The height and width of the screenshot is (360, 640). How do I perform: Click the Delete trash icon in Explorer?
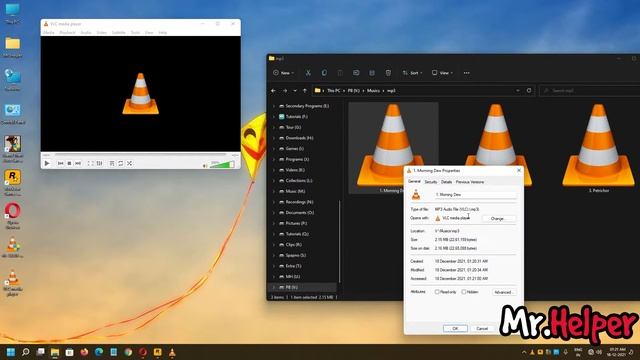388,73
